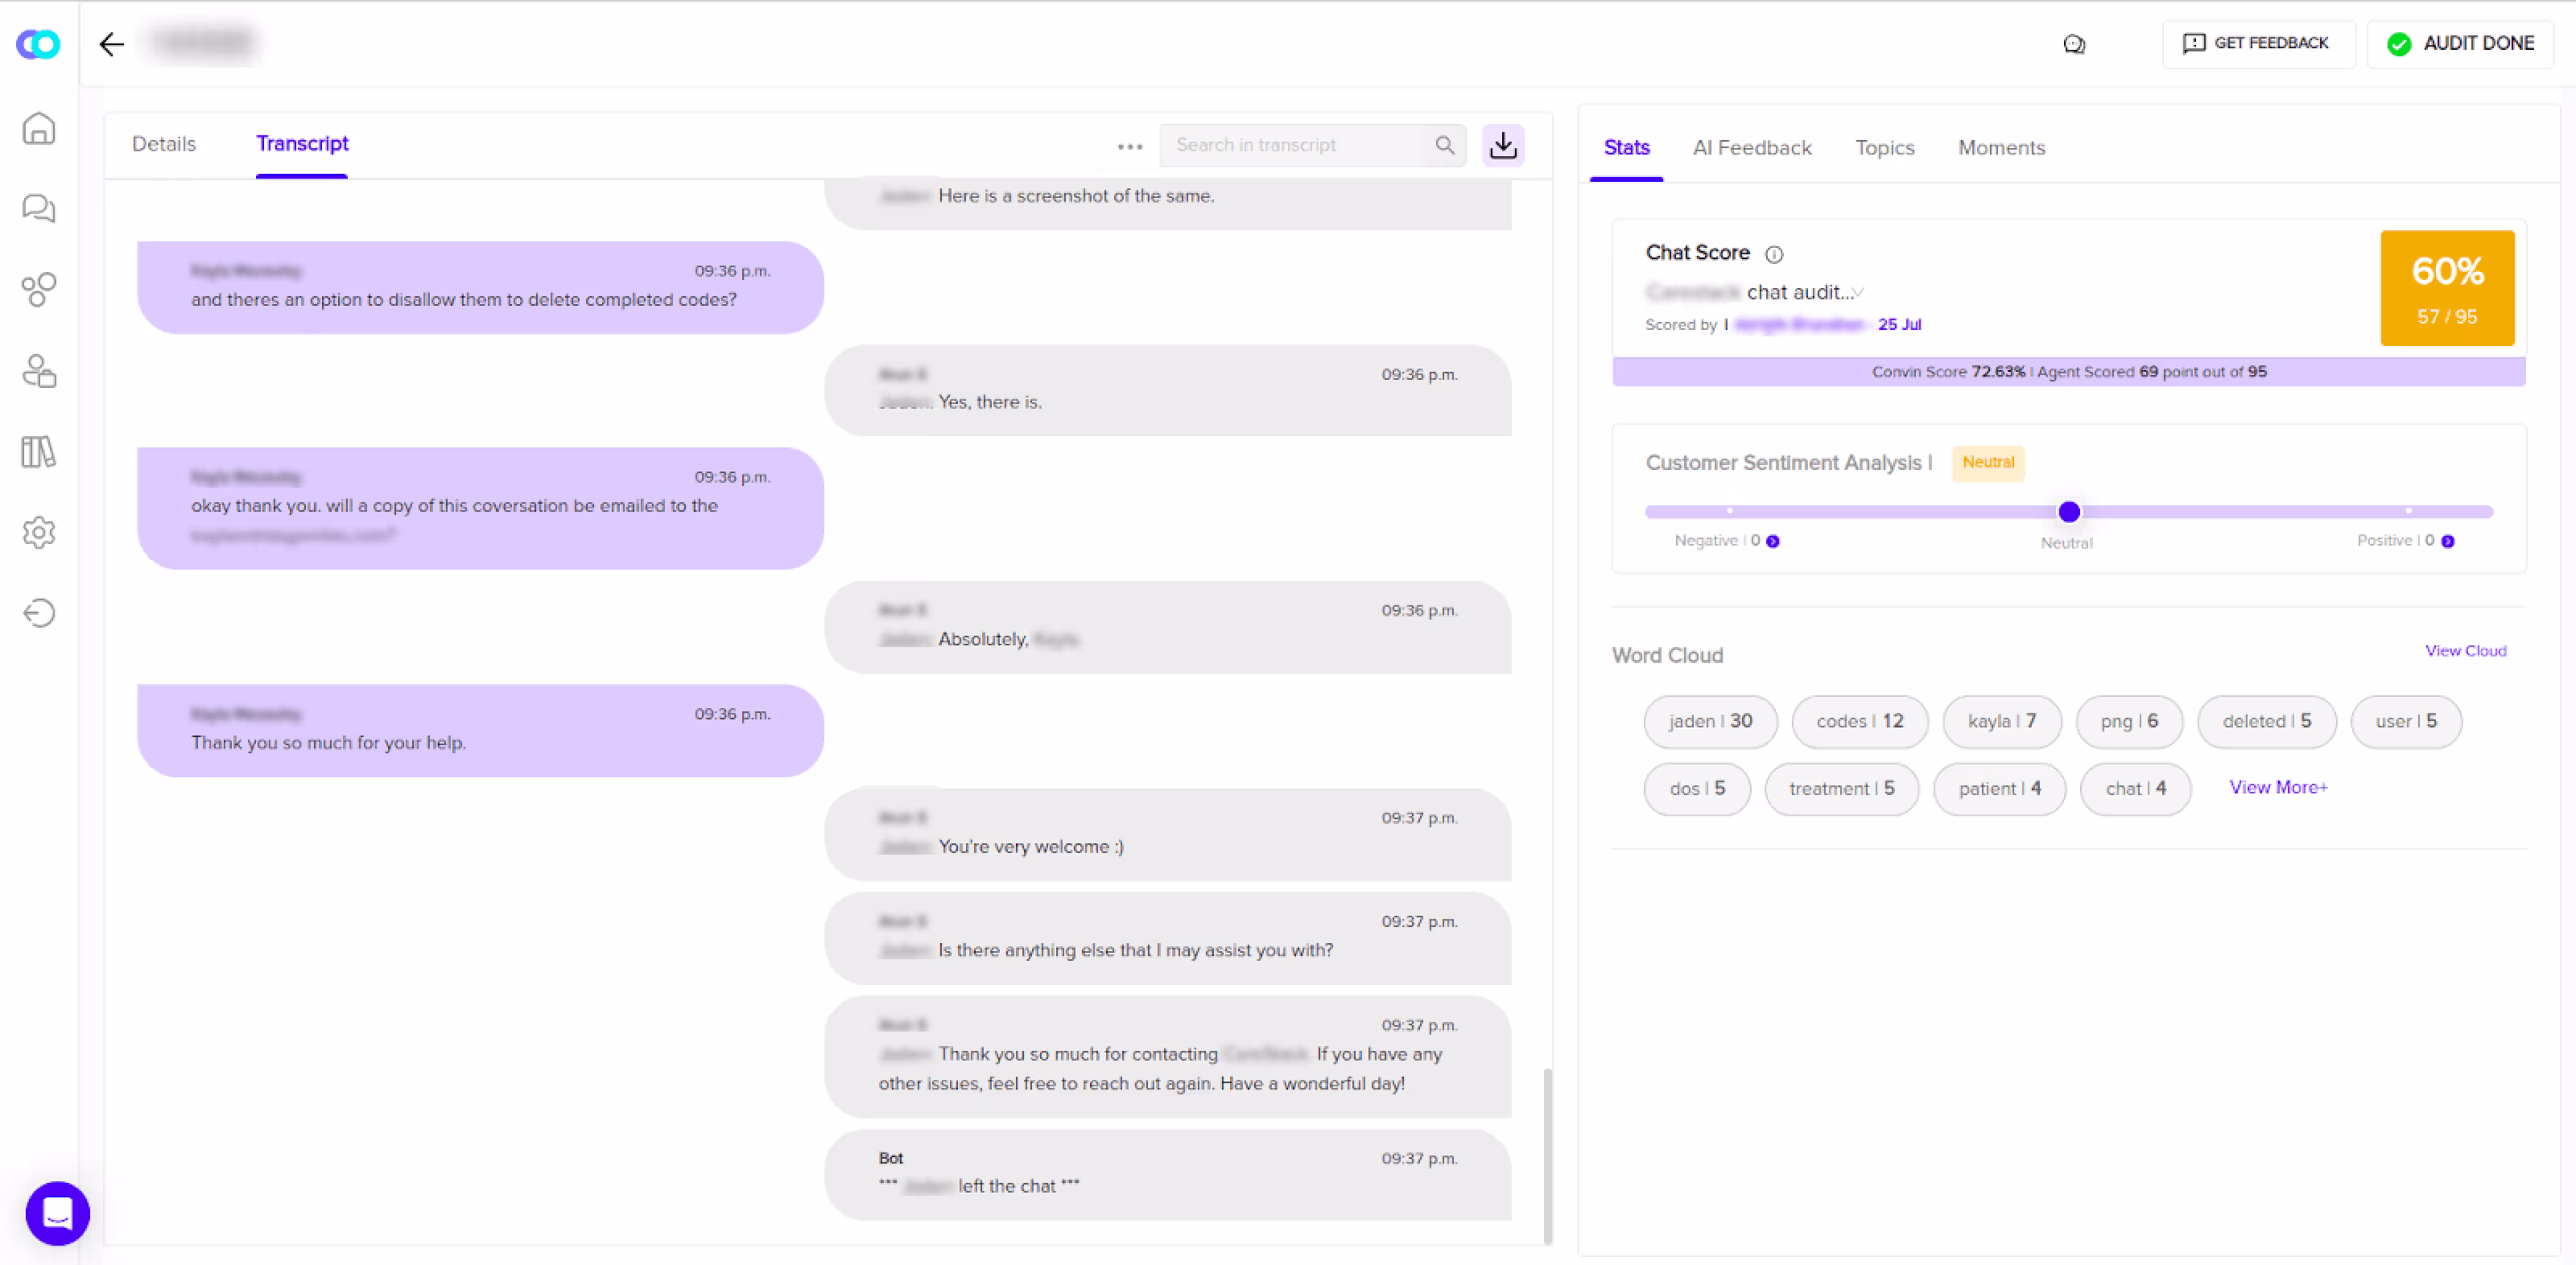Select the 'png | 6' word chip
2576x1265 pixels.
2129,722
